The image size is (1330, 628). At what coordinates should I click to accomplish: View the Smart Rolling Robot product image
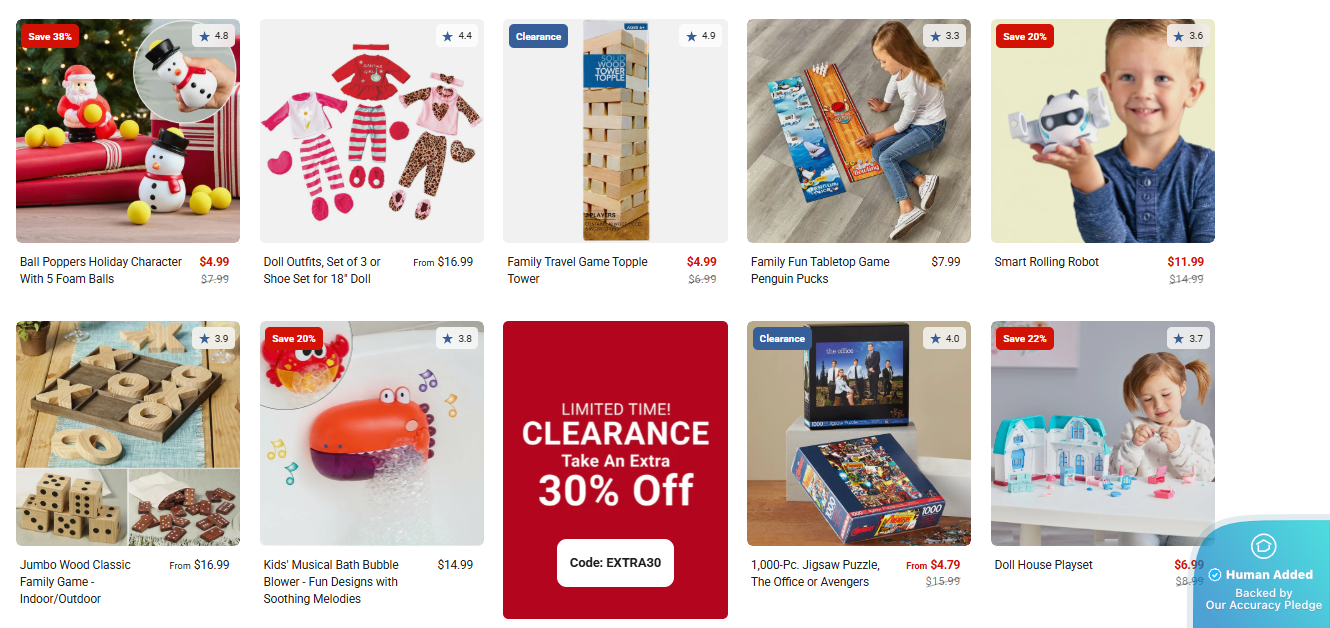(x=1102, y=131)
